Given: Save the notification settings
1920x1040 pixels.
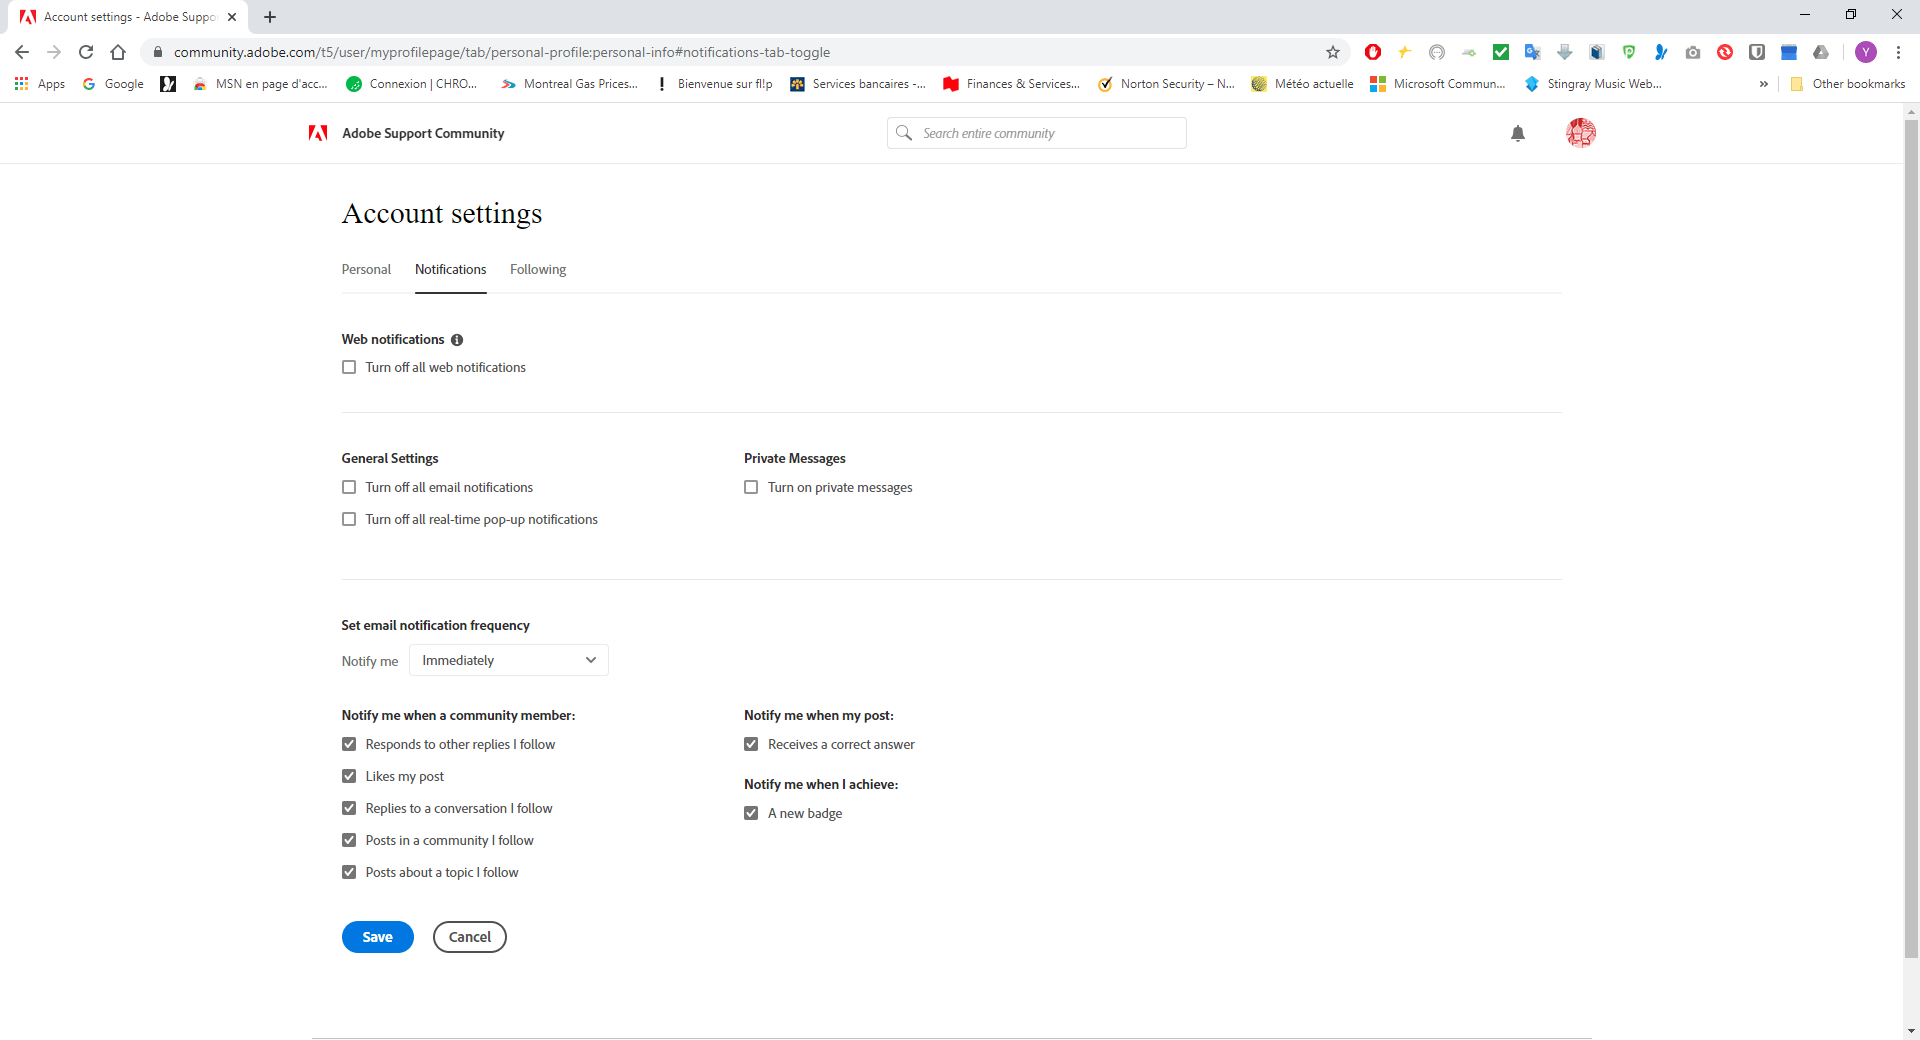Looking at the screenshot, I should 377,937.
